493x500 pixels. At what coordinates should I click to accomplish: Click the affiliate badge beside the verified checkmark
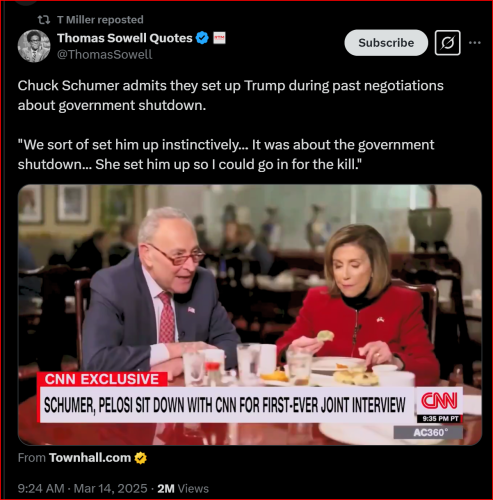[219, 38]
